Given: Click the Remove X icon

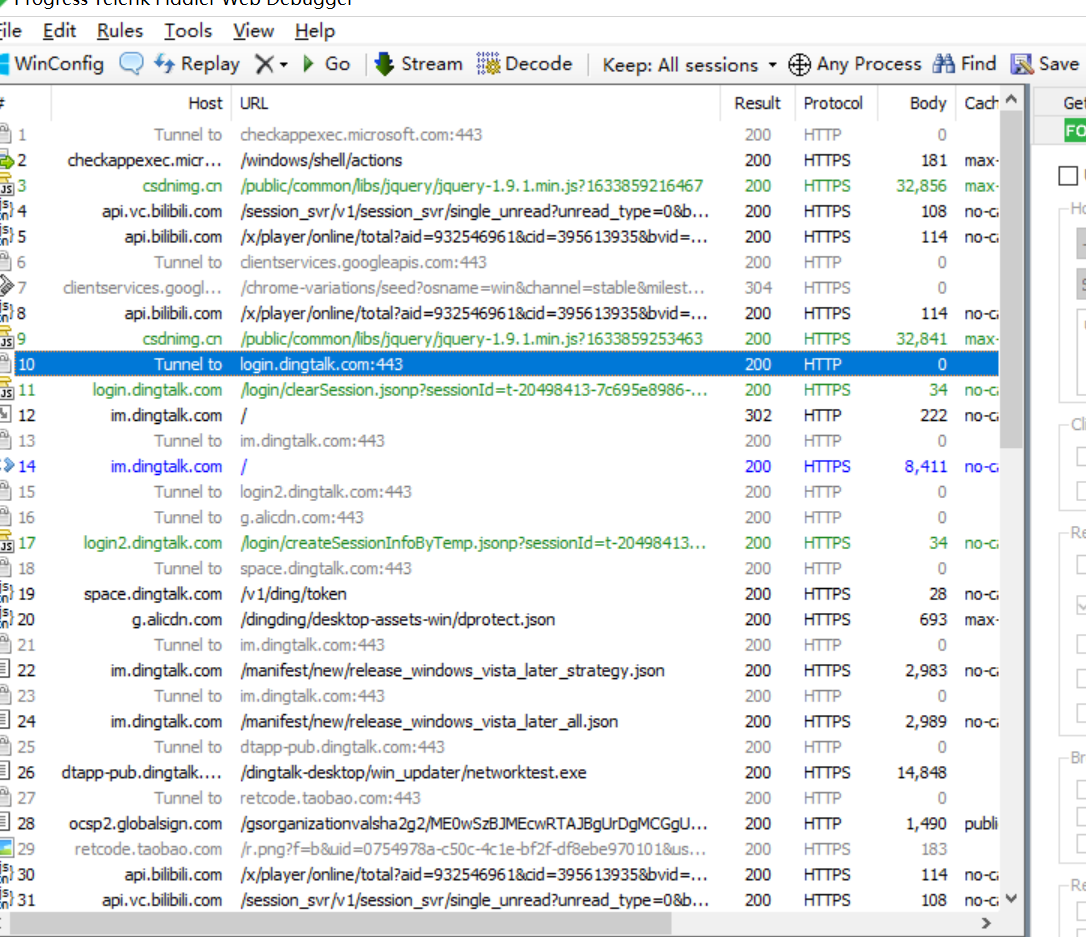Looking at the screenshot, I should point(264,64).
